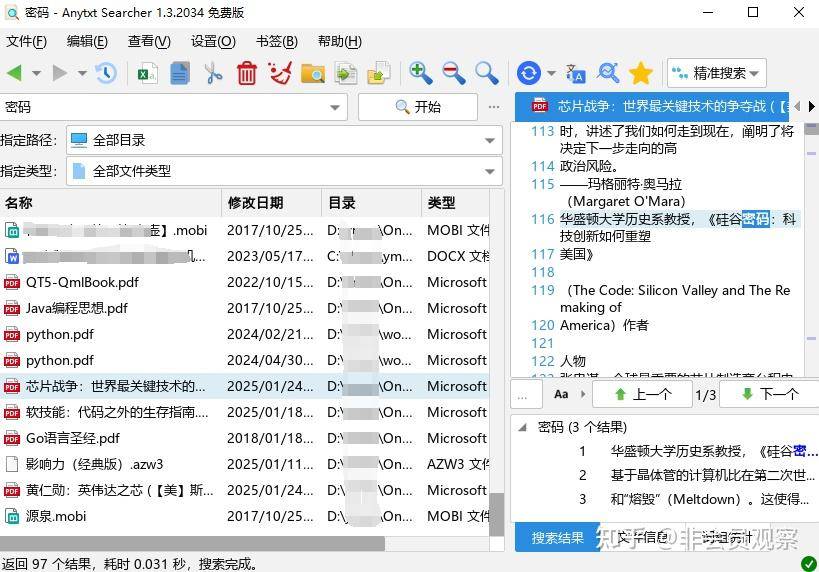Click the green status checkmark icon

(809, 564)
